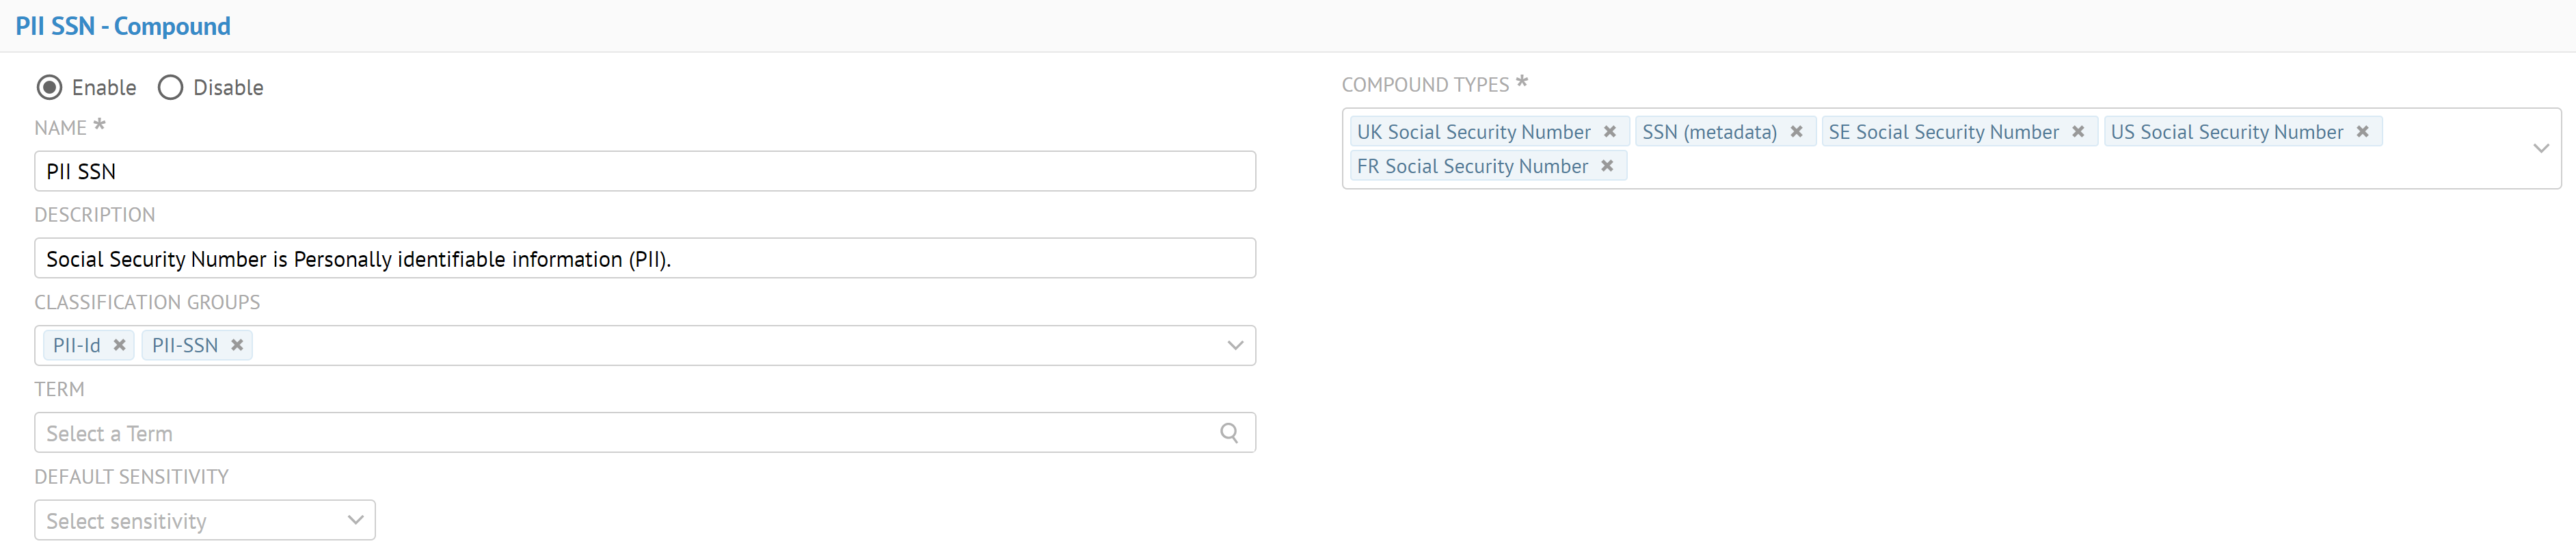This screenshot has width=2576, height=548.
Task: Focus the Select a Term field
Action: pyautogui.click(x=620, y=433)
